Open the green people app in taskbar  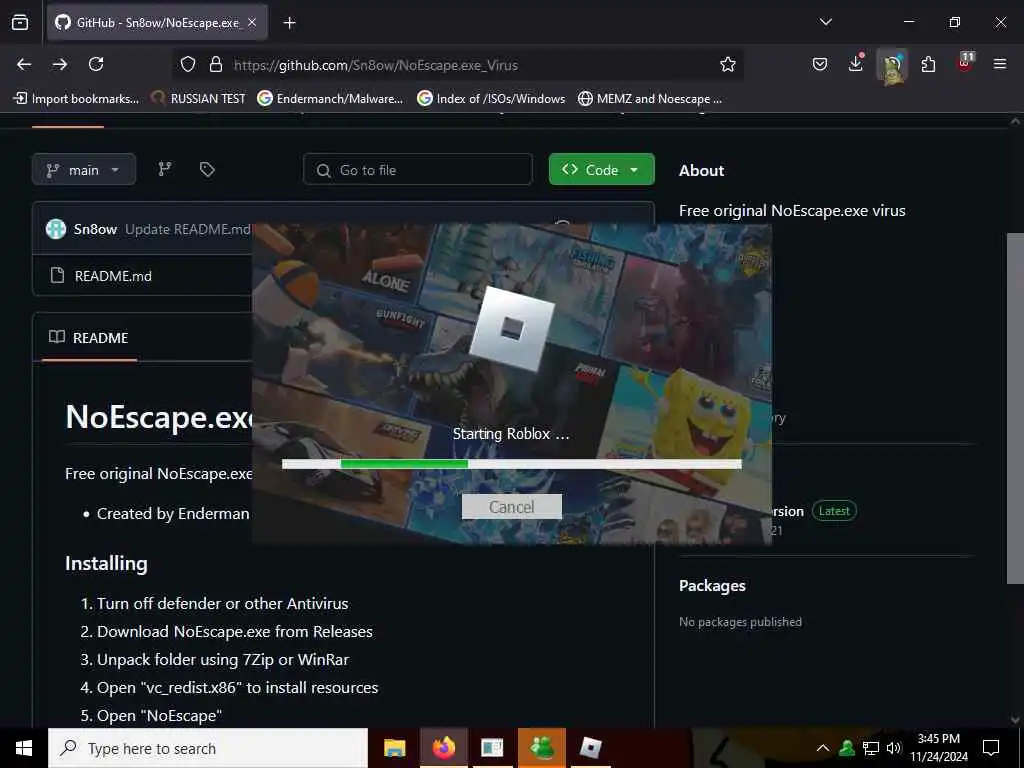pyautogui.click(x=541, y=748)
